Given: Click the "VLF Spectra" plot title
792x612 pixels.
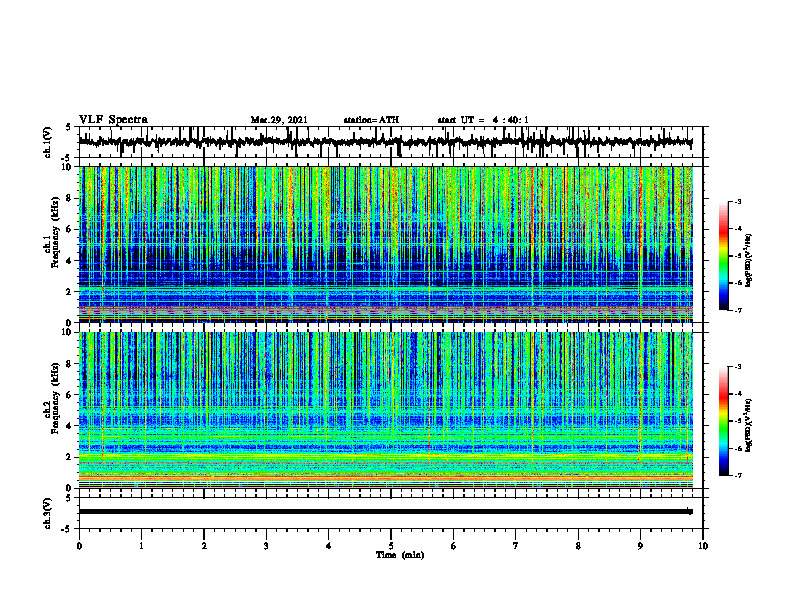Looking at the screenshot, I should 113,120.
